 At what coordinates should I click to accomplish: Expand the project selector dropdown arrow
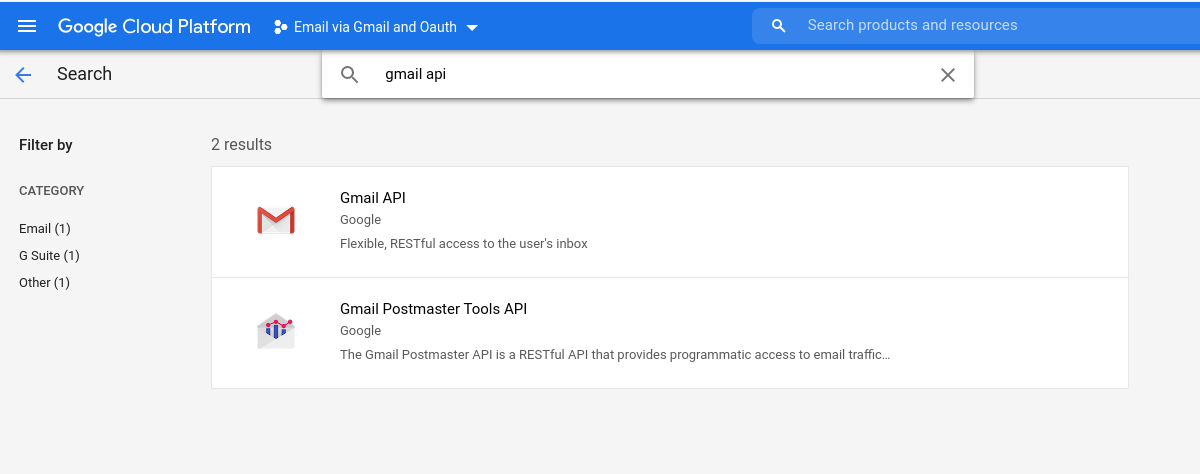point(472,28)
